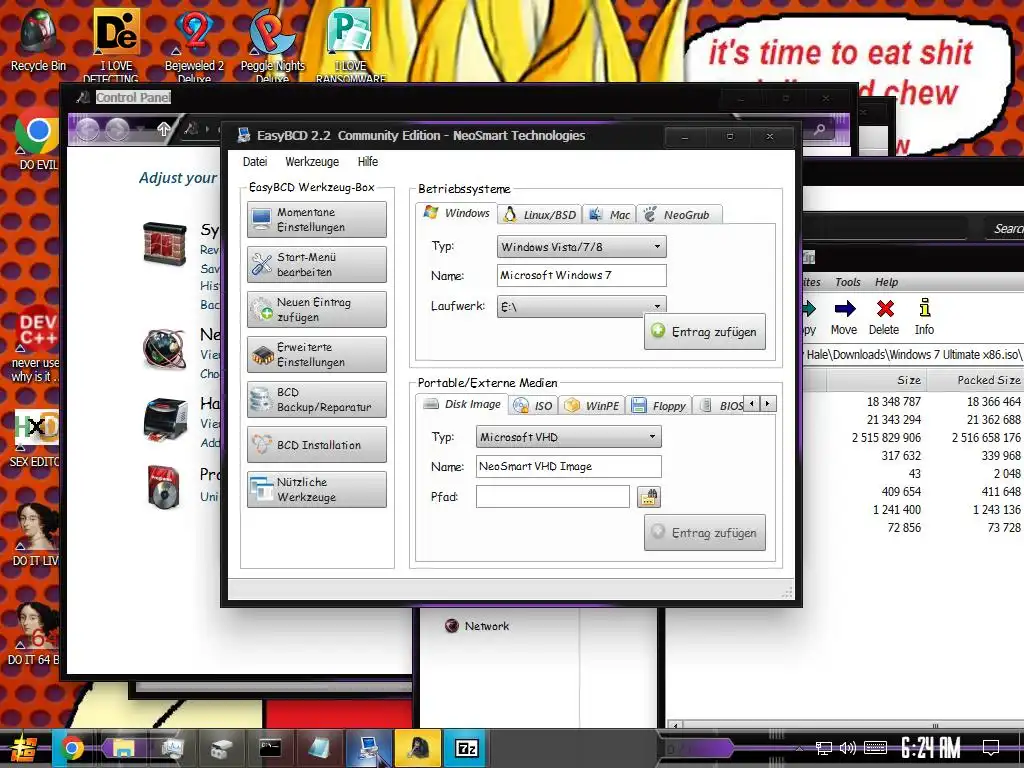Click the command prompt taskbar icon
Viewport: 1024px width, 768px height.
(270, 748)
